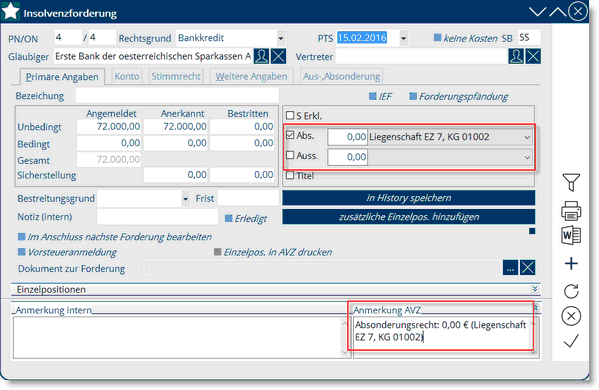Image resolution: width=599 pixels, height=390 pixels.
Task: Click the Anmerkung AVZ text area
Action: (442, 338)
